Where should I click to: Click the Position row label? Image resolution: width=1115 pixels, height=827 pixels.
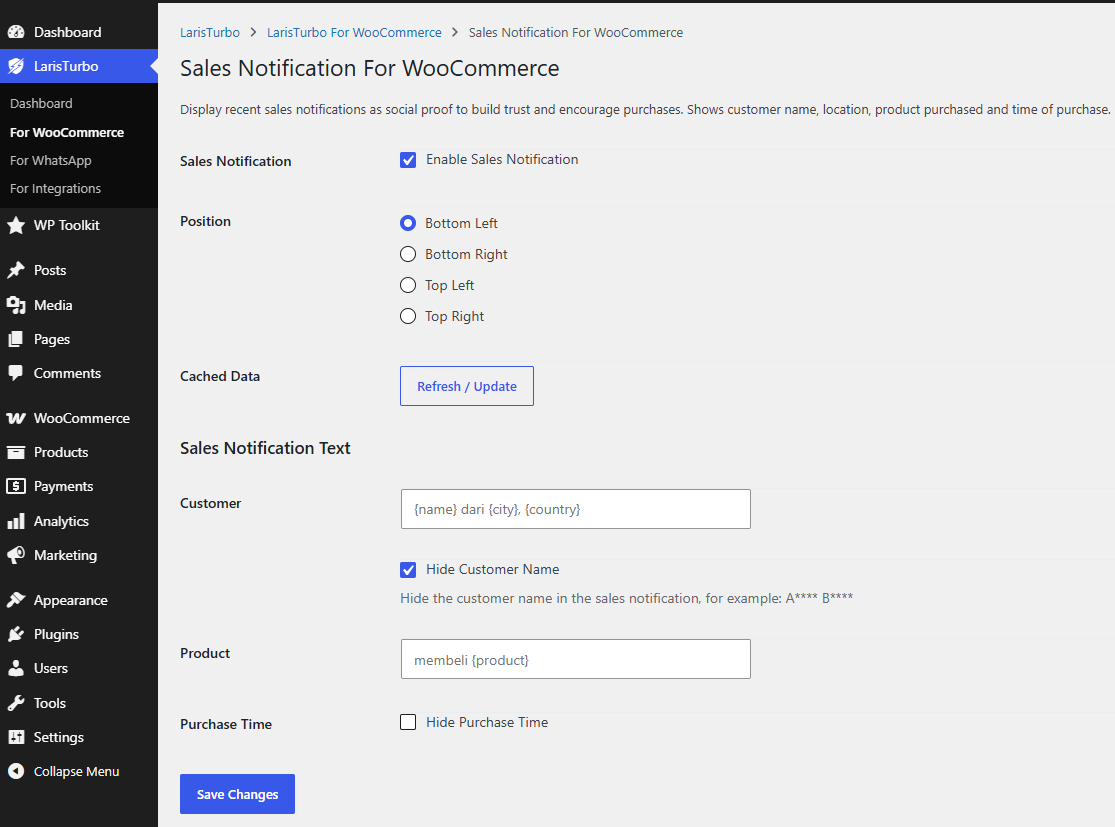[x=206, y=221]
